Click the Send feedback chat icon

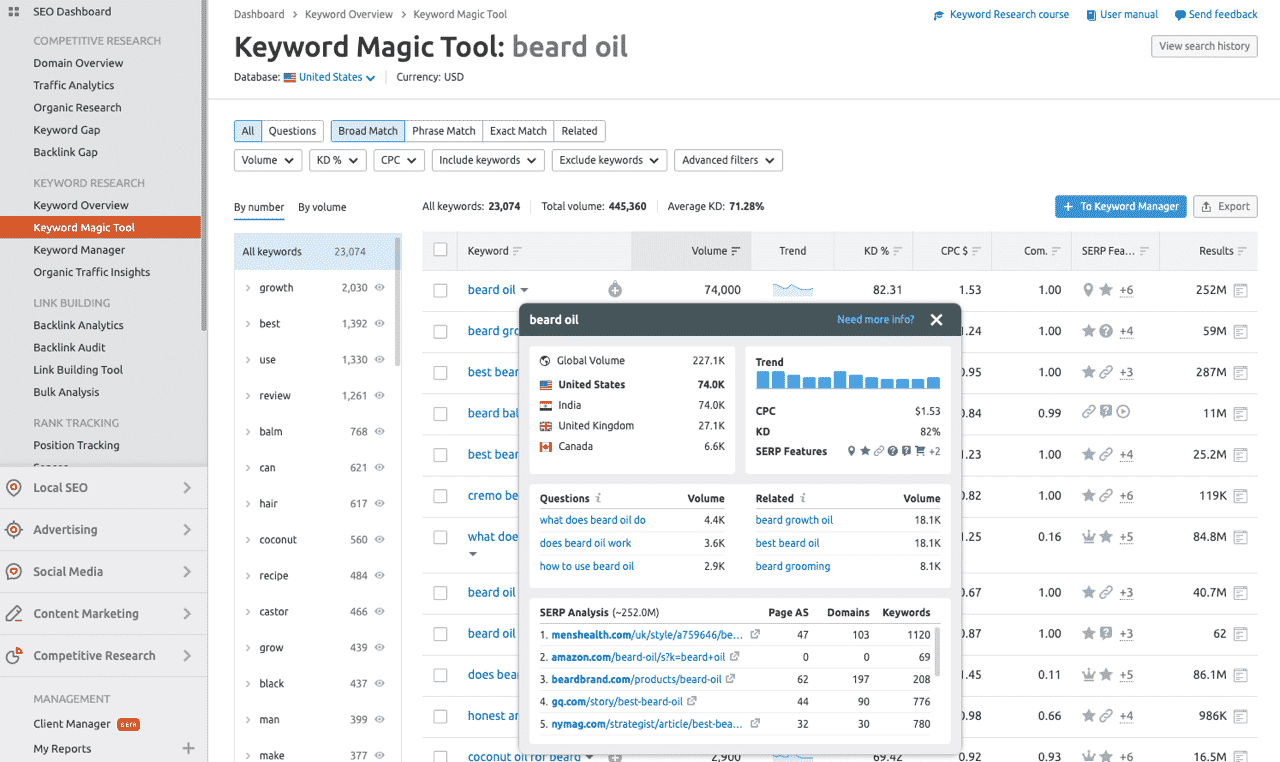(x=1180, y=15)
